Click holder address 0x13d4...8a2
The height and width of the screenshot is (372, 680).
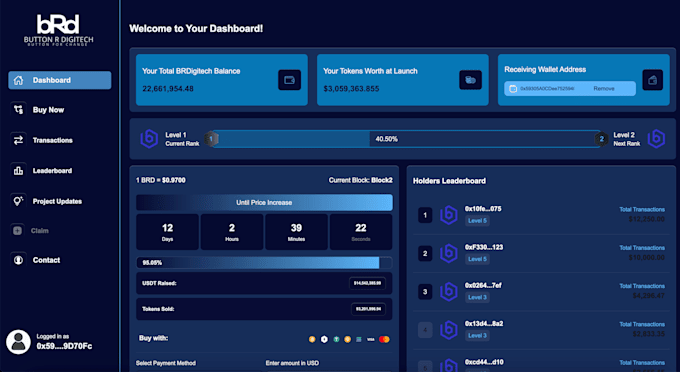click(x=484, y=323)
